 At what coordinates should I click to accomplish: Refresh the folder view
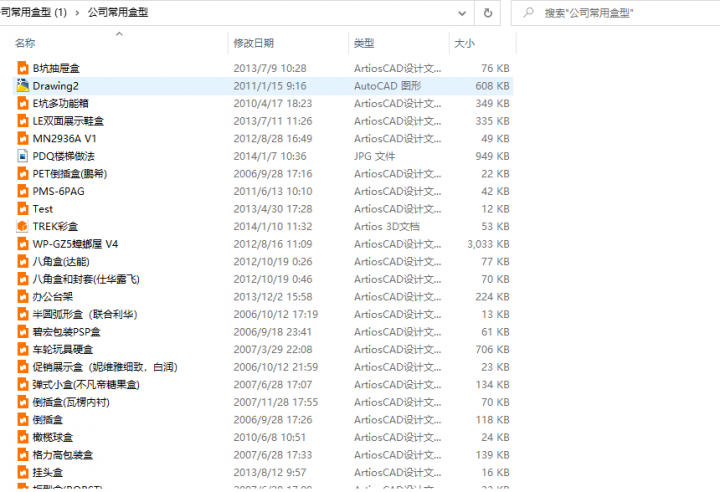[488, 13]
